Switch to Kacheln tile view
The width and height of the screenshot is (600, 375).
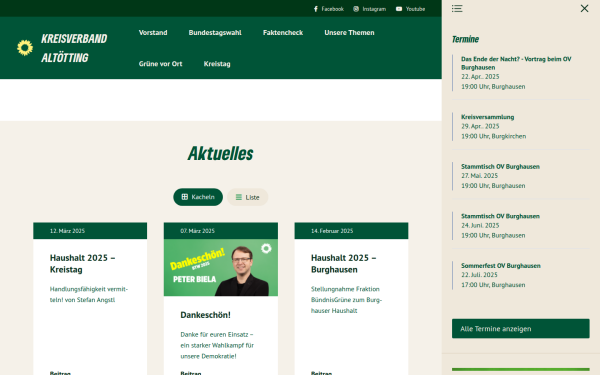(198, 197)
